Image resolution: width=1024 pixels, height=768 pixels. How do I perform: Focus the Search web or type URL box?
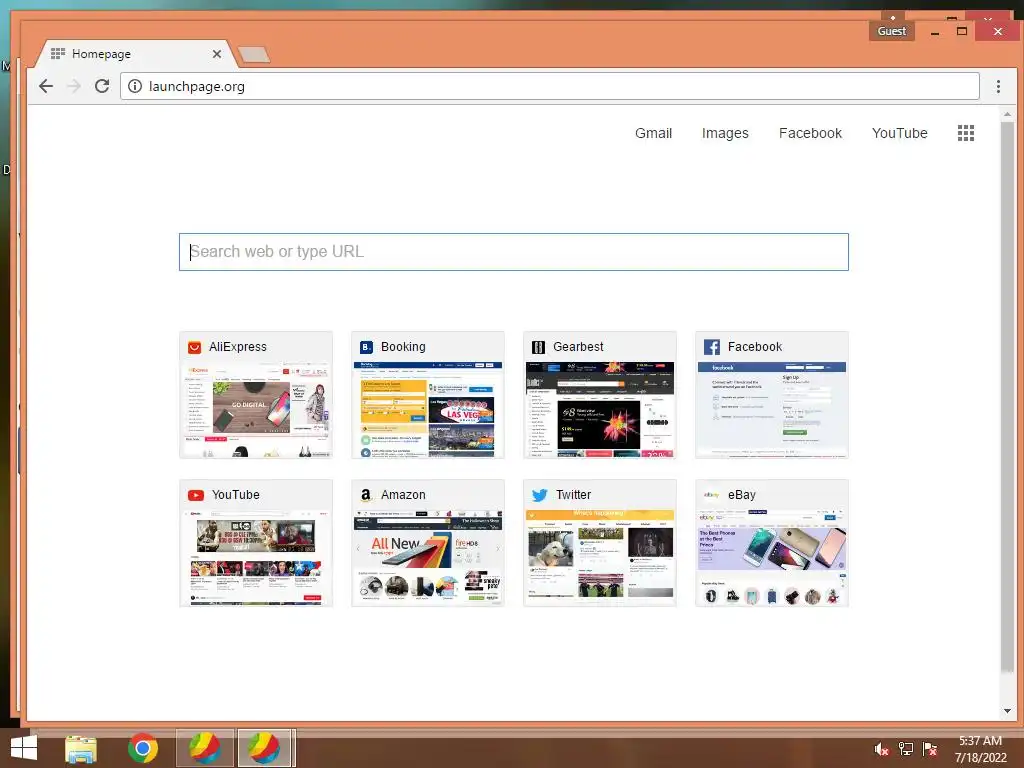click(x=514, y=252)
